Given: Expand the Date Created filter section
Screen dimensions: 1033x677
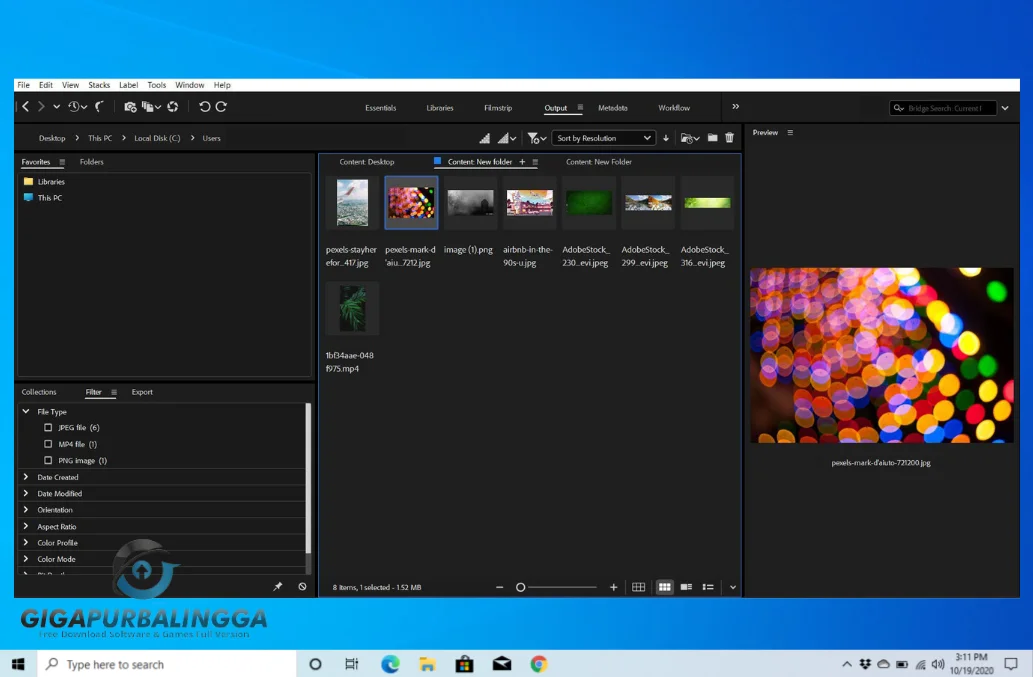Looking at the screenshot, I should coord(56,477).
